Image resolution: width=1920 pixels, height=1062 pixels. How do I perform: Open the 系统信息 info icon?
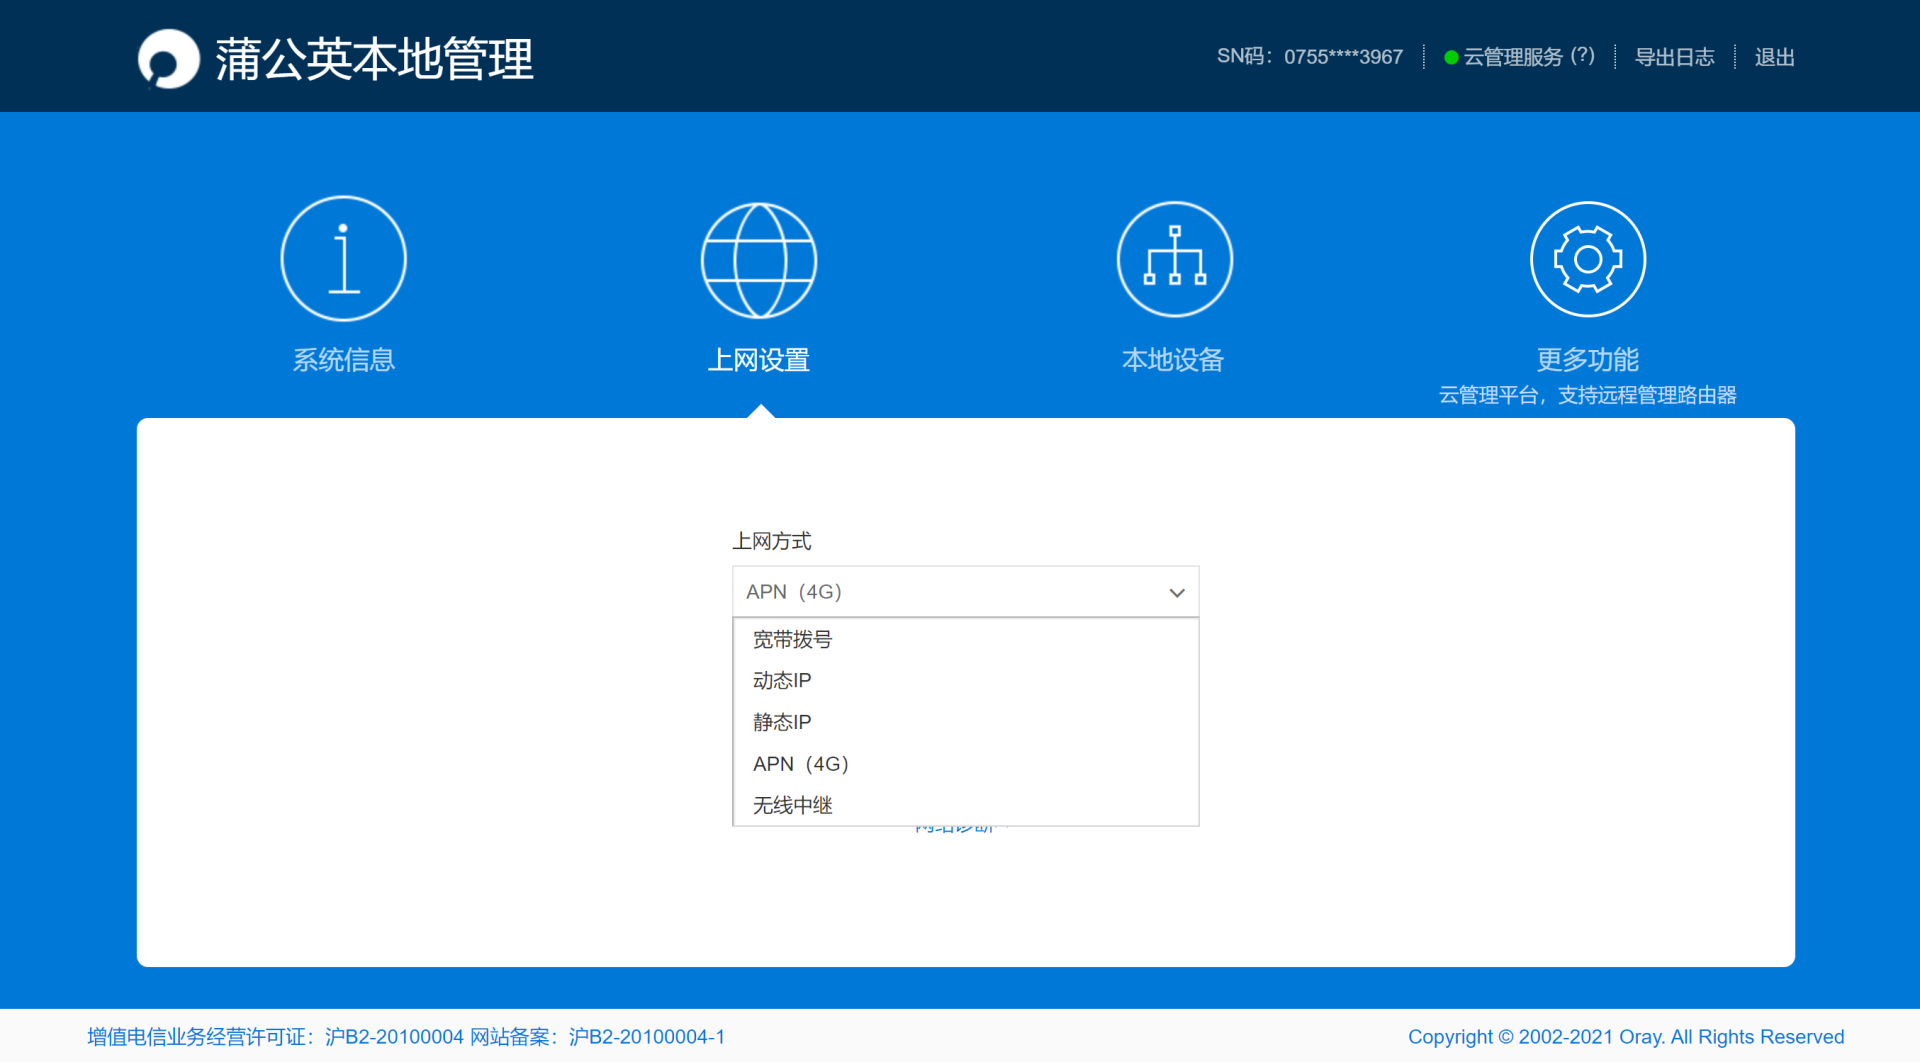(x=343, y=259)
